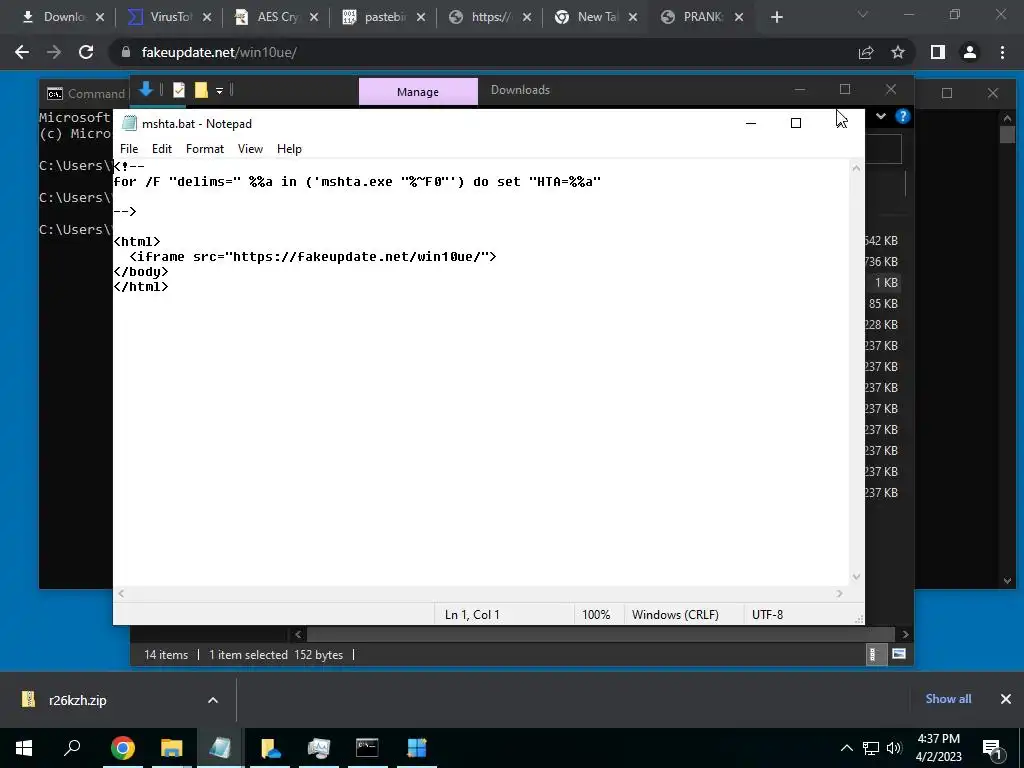
Task: Click Show all downloads link
Action: (948, 699)
